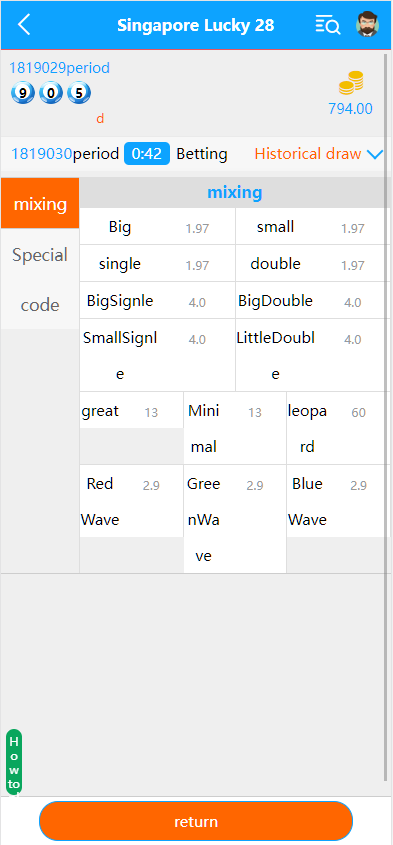
Task: Select the small 1.97 bet option
Action: [x=311, y=227]
